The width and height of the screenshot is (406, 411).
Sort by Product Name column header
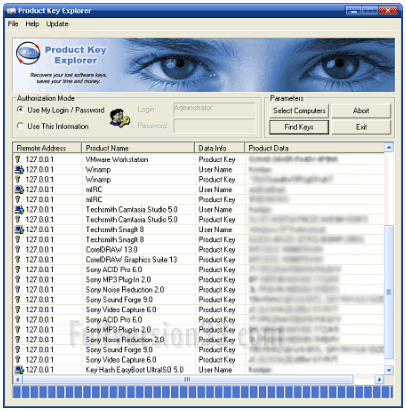tap(138, 148)
